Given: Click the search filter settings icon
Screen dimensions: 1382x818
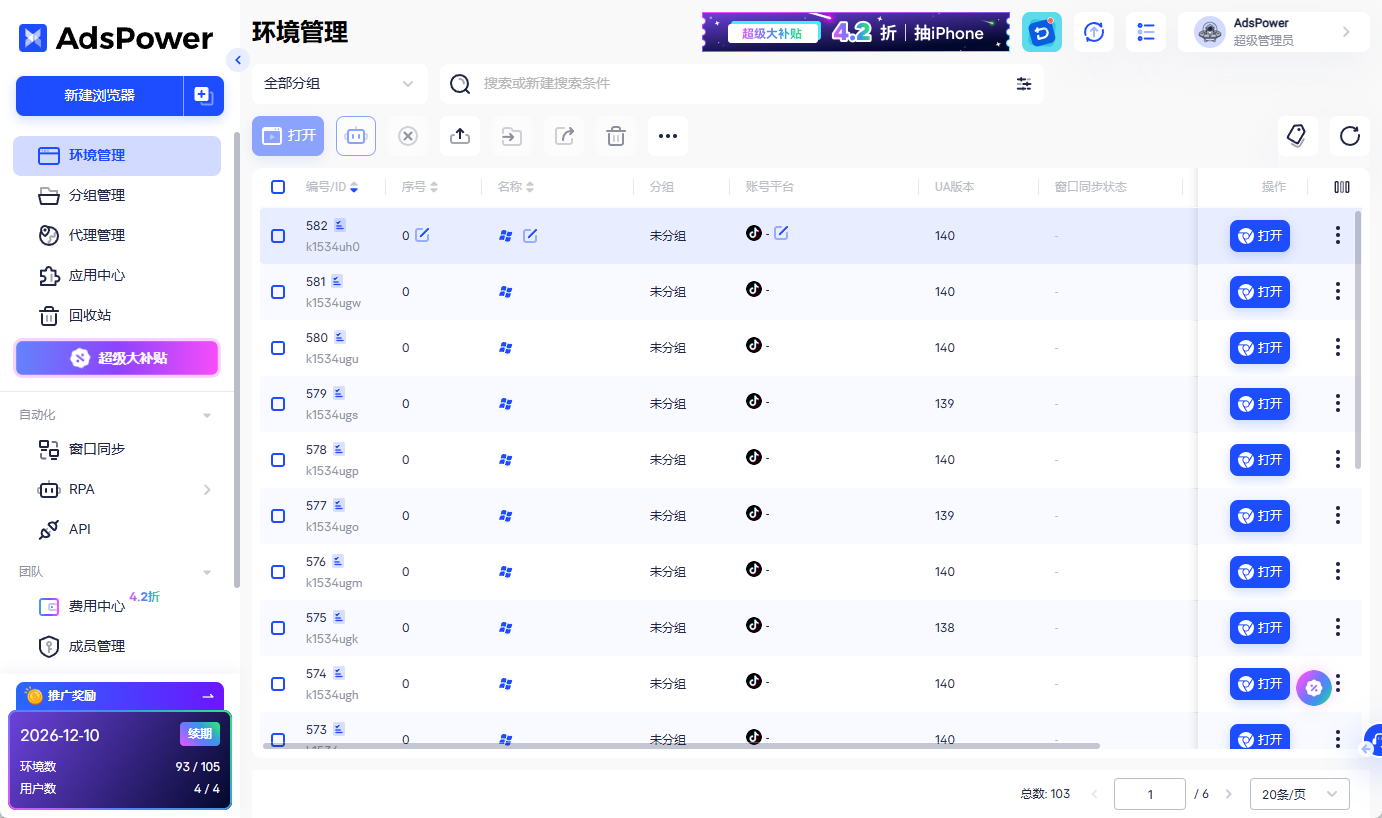Looking at the screenshot, I should [x=1024, y=84].
